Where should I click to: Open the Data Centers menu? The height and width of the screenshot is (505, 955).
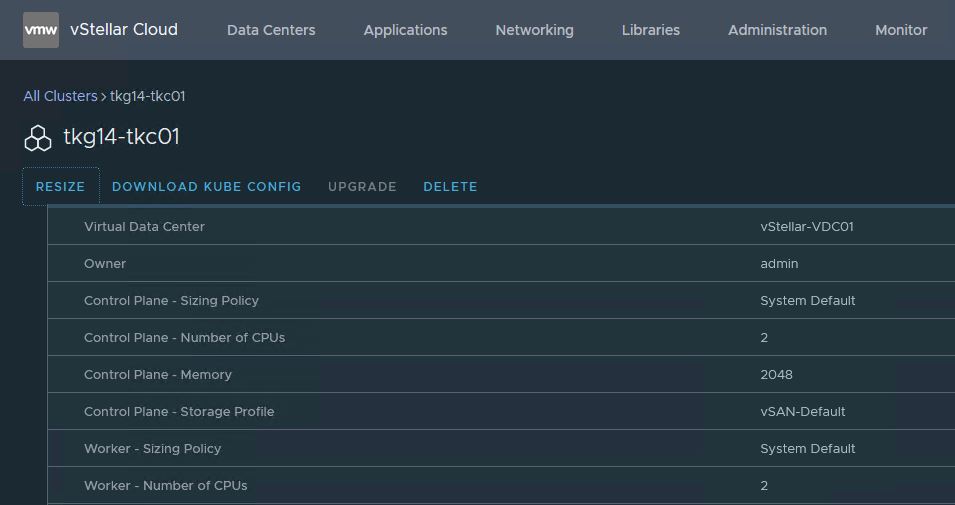click(271, 30)
